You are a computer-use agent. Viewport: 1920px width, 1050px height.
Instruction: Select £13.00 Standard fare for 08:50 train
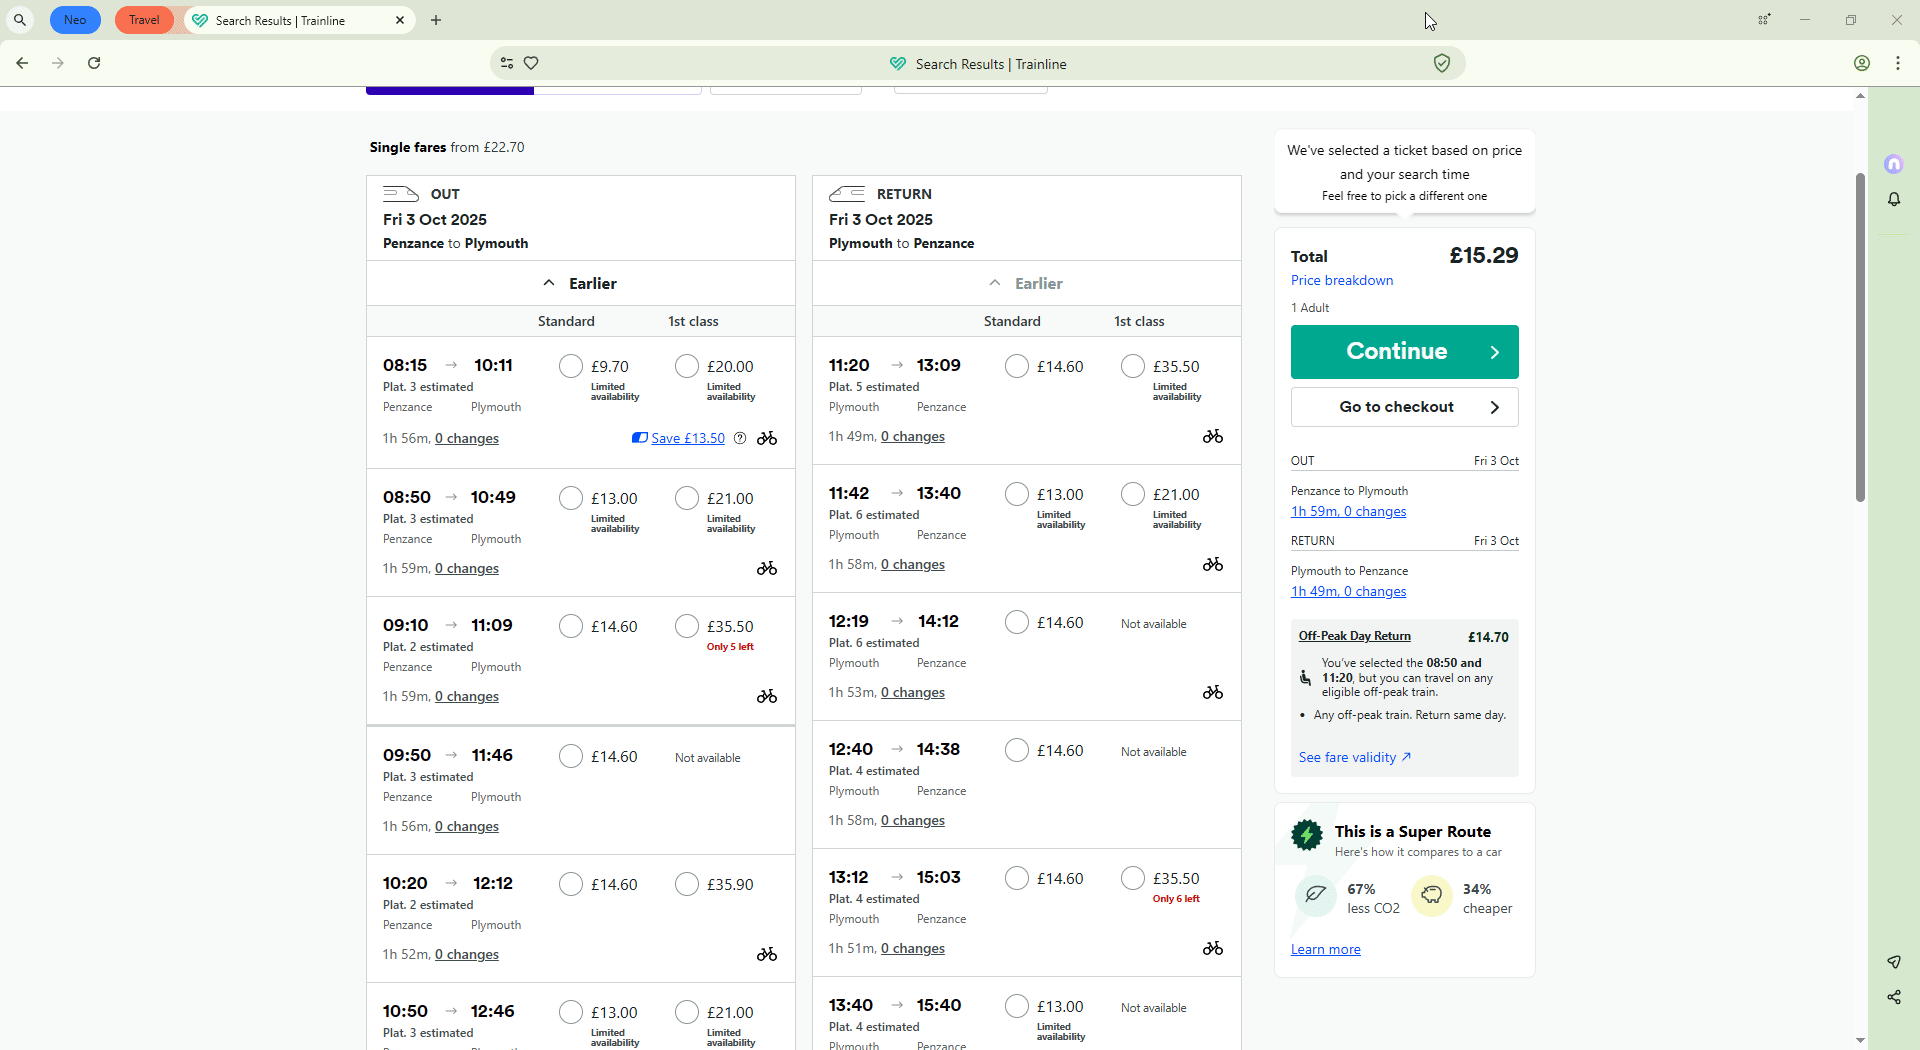[x=571, y=498]
